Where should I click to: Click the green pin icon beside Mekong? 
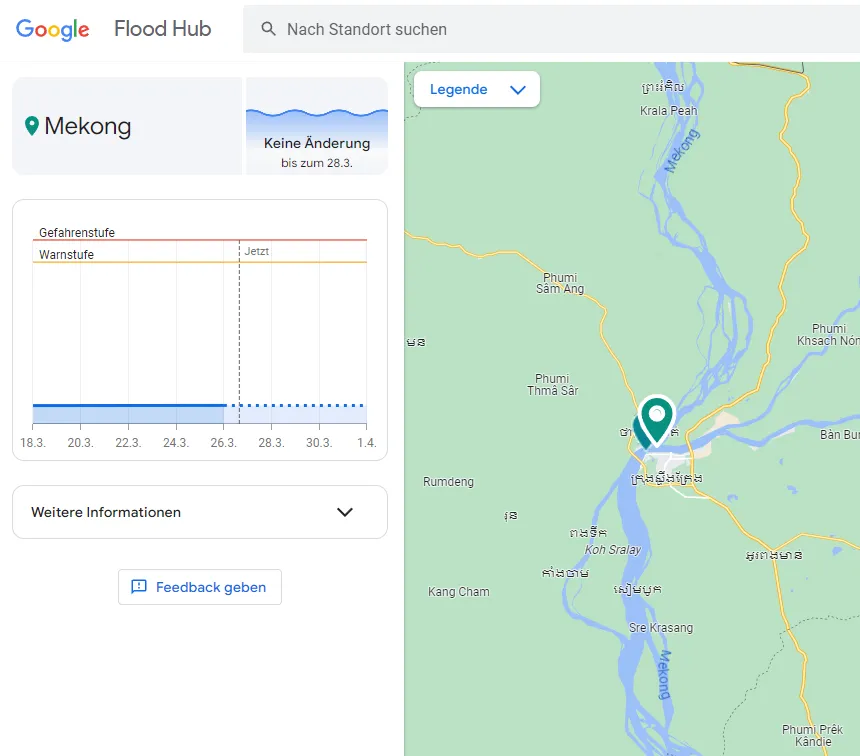[x=32, y=126]
